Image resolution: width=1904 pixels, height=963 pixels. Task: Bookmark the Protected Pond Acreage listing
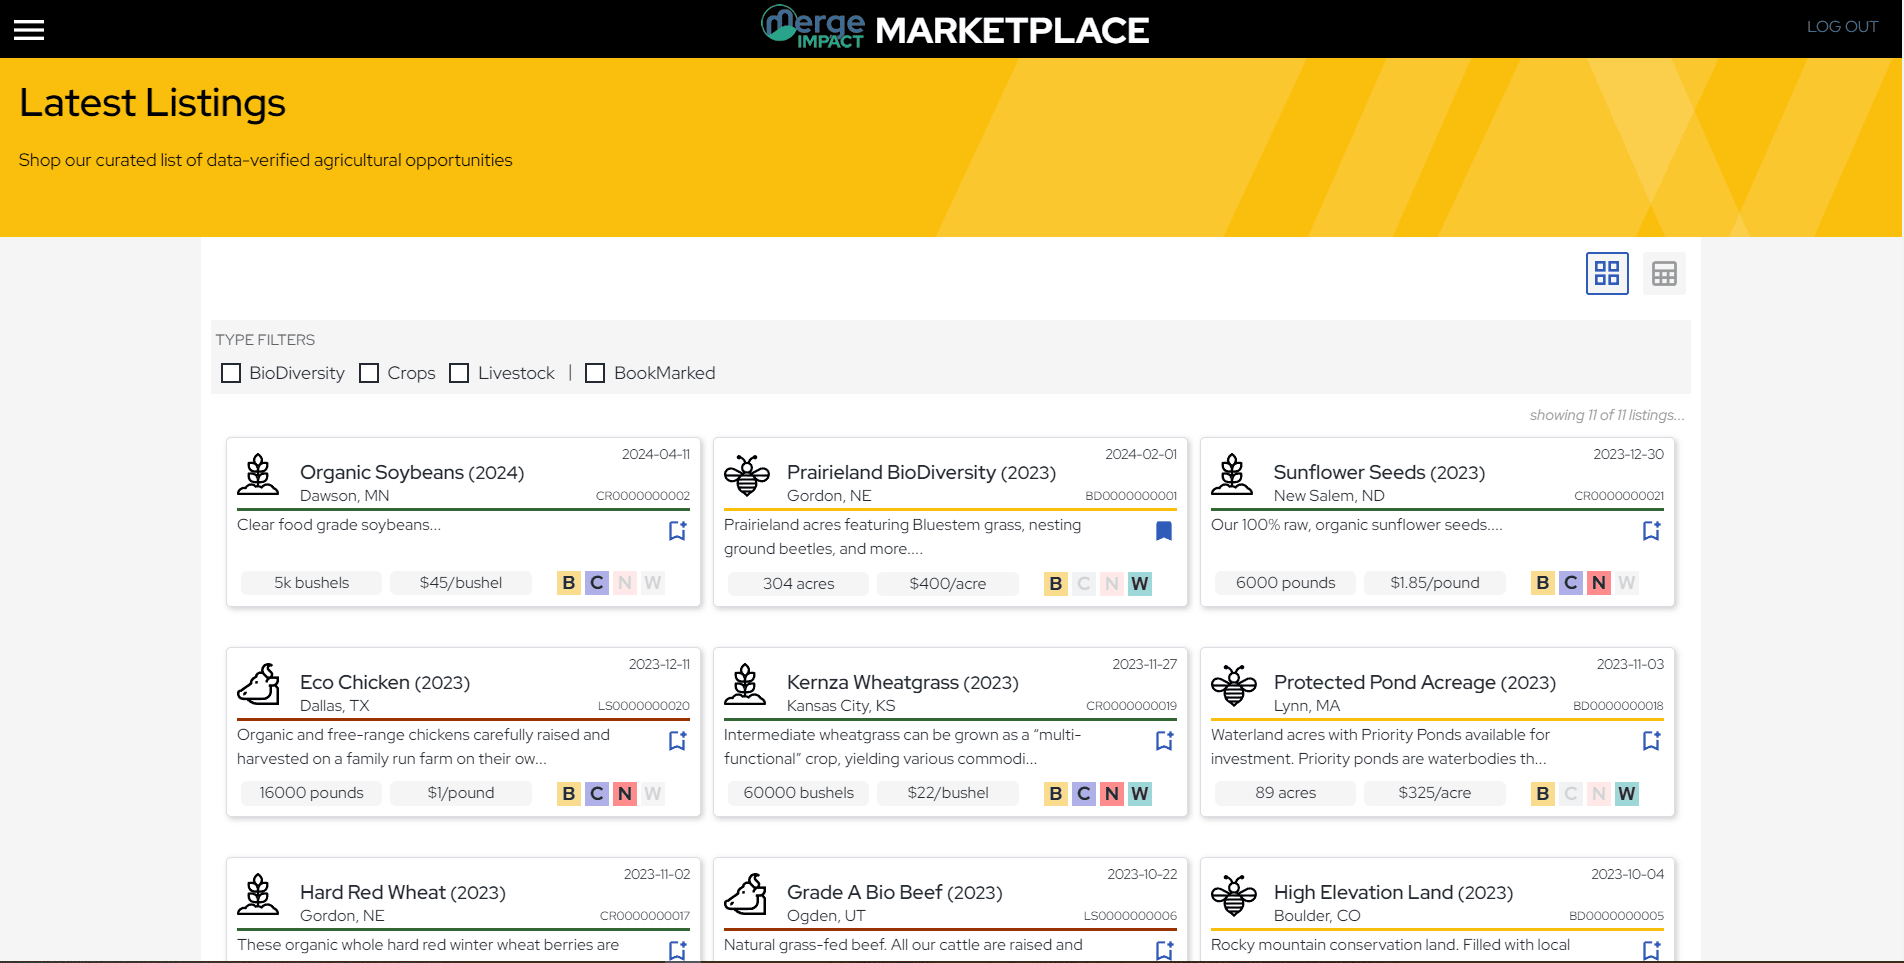coord(1651,740)
